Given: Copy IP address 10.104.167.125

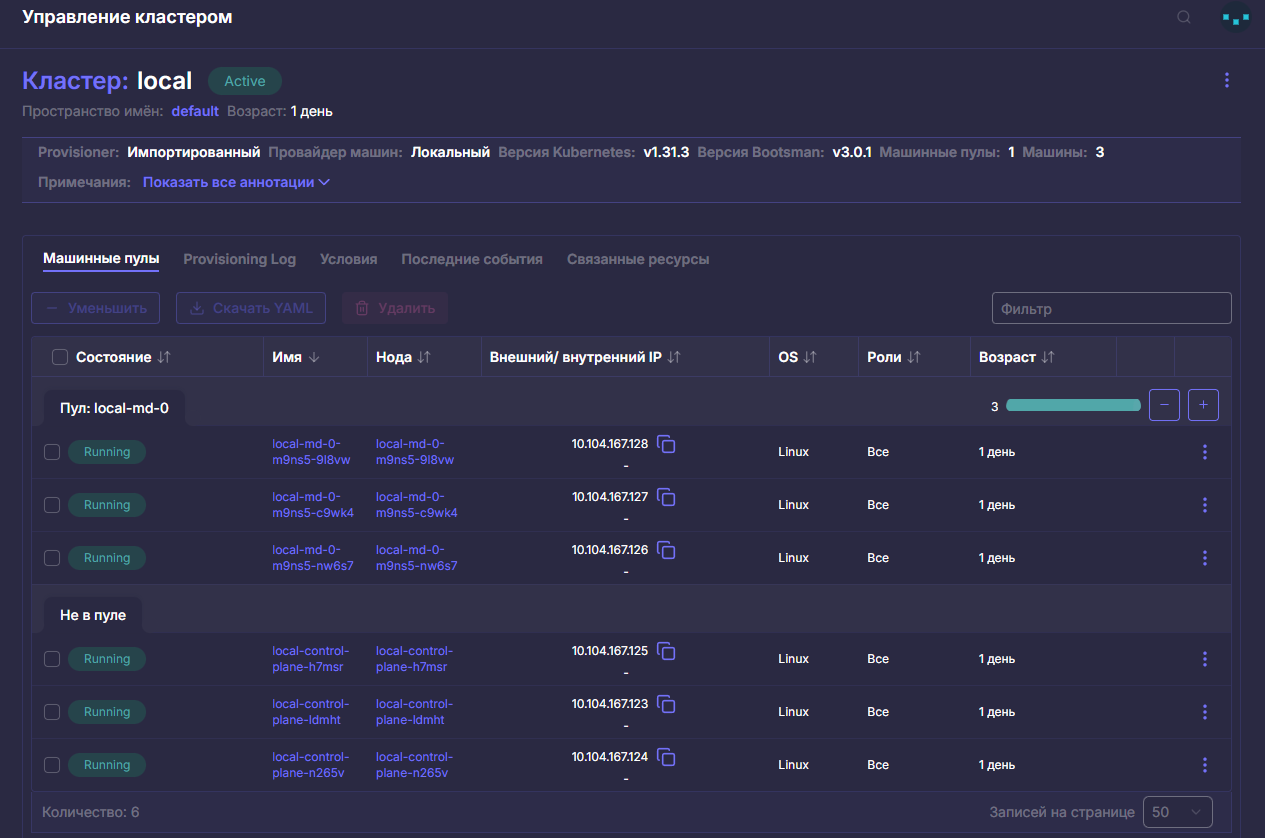Looking at the screenshot, I should tap(666, 651).
